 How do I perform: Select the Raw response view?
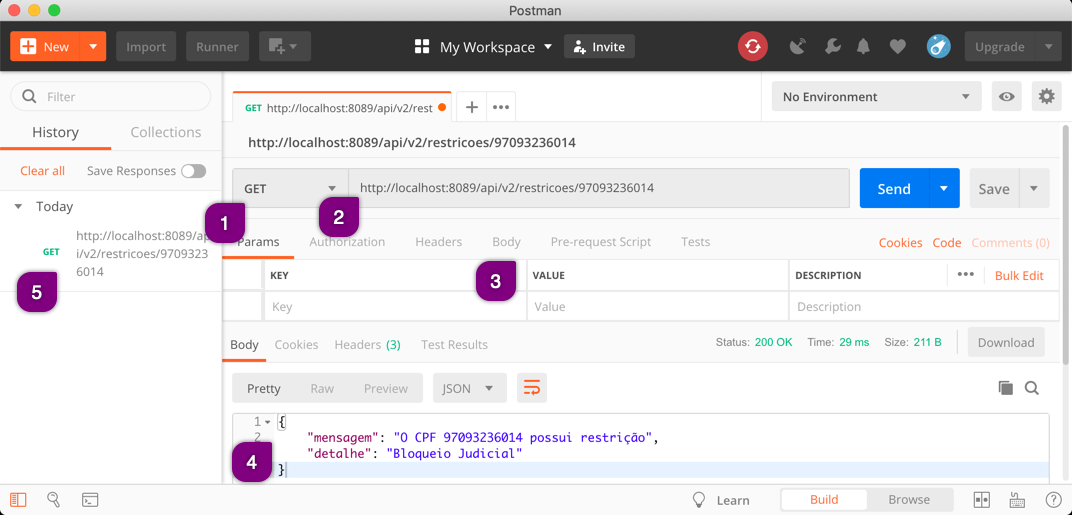(x=322, y=388)
